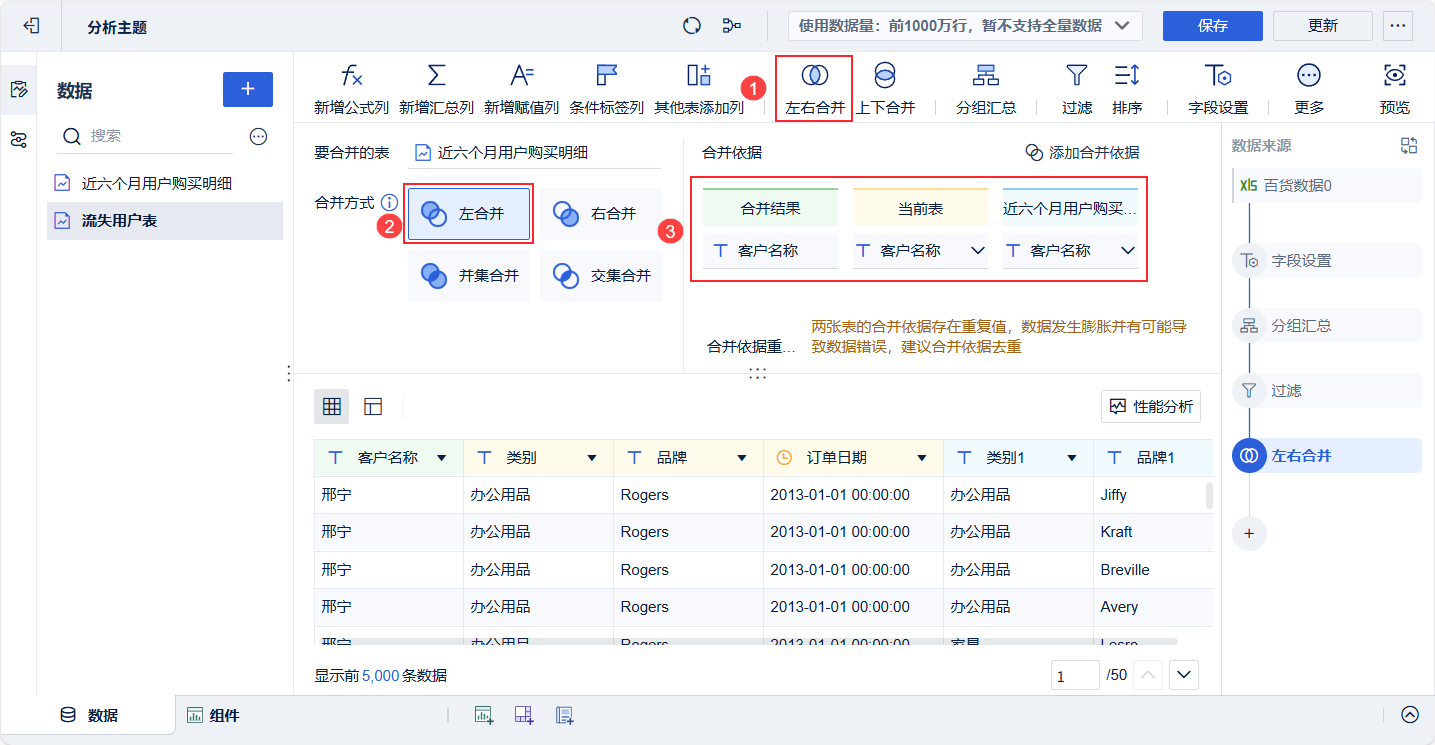Open the data panel icon in left sidebar
Image resolution: width=1435 pixels, height=745 pixels.
[18, 90]
